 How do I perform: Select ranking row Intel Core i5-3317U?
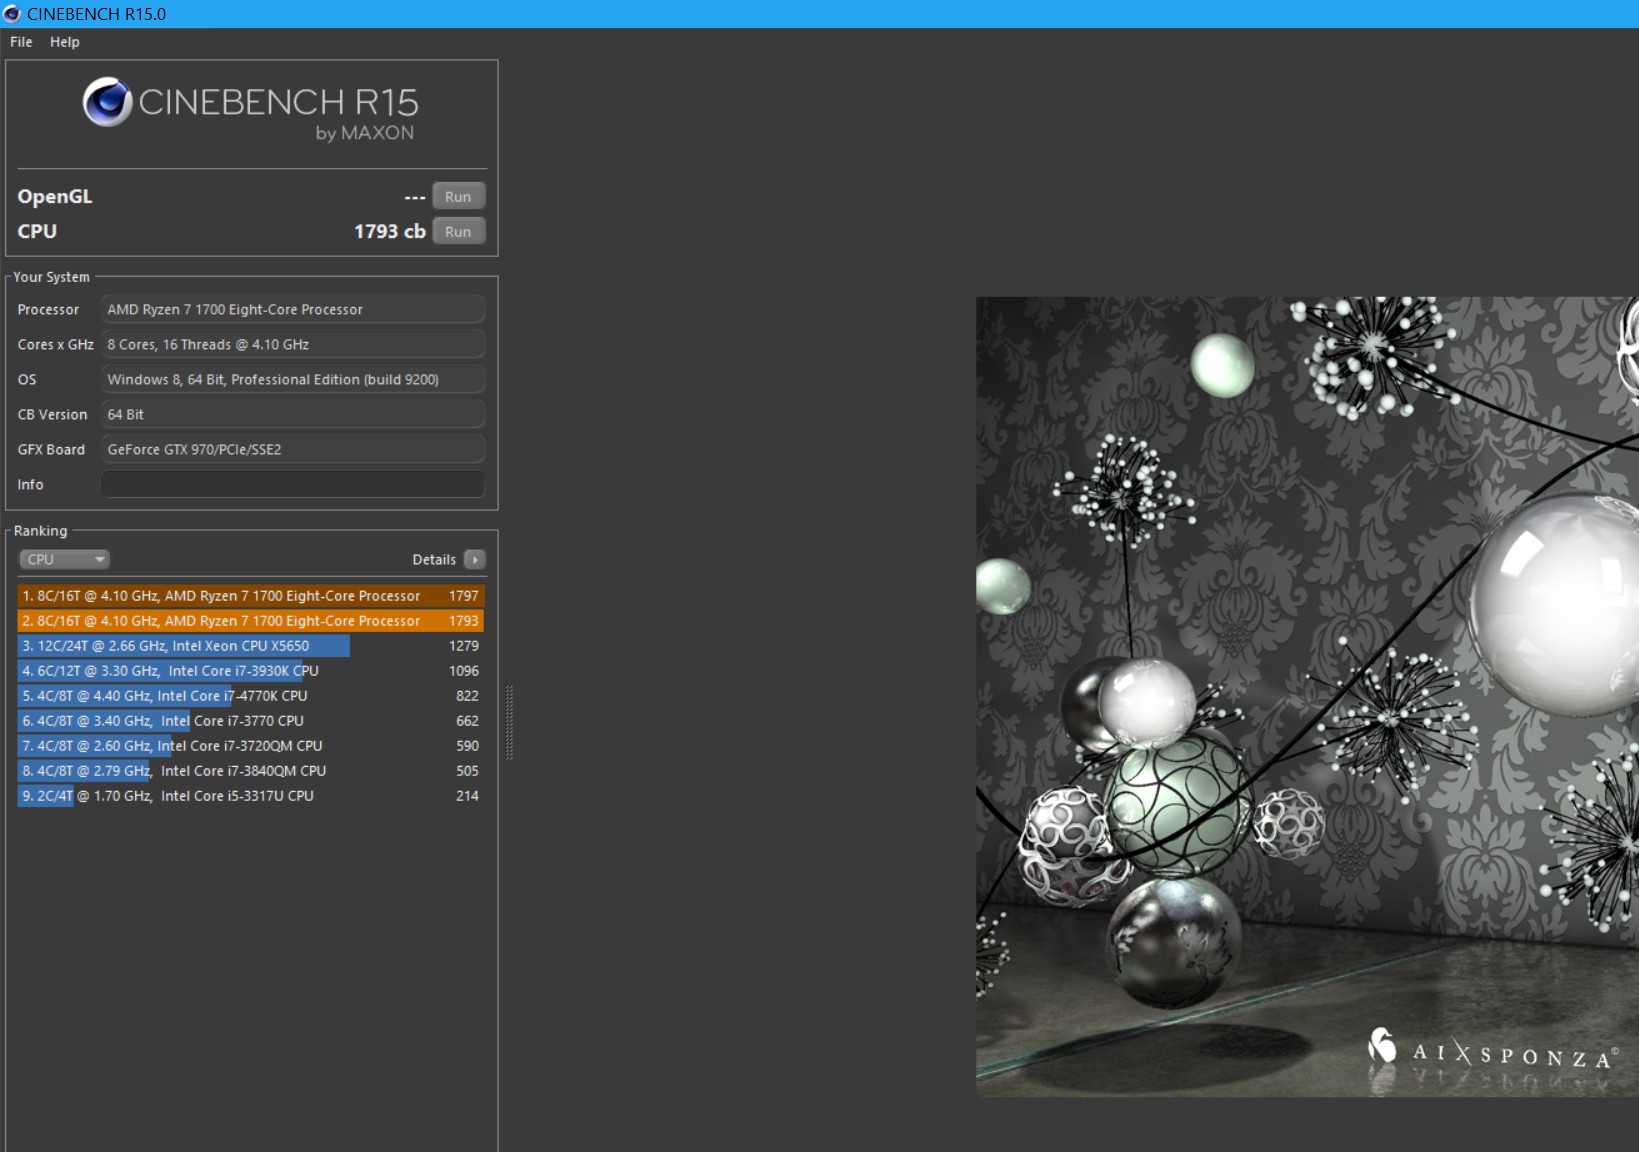(x=251, y=796)
